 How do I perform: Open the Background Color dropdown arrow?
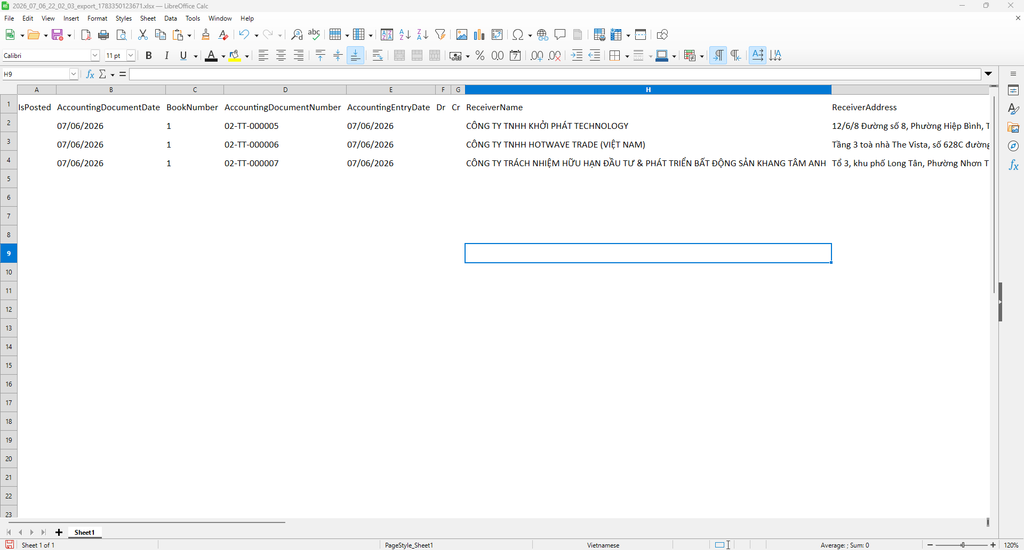(246, 56)
